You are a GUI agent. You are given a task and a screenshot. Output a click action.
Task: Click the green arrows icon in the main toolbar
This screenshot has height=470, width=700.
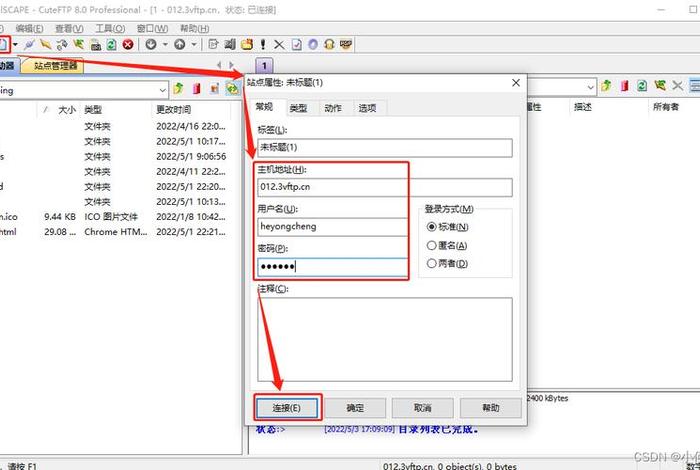(79, 44)
